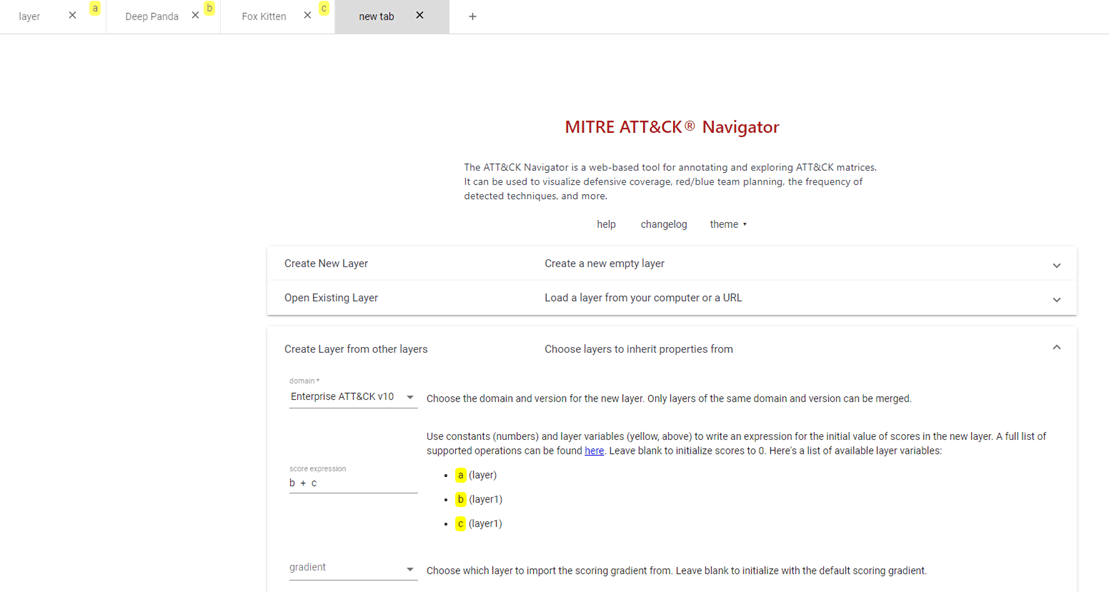The image size is (1109, 592).
Task: Switch to the Deep Panda tab
Action: pos(151,17)
